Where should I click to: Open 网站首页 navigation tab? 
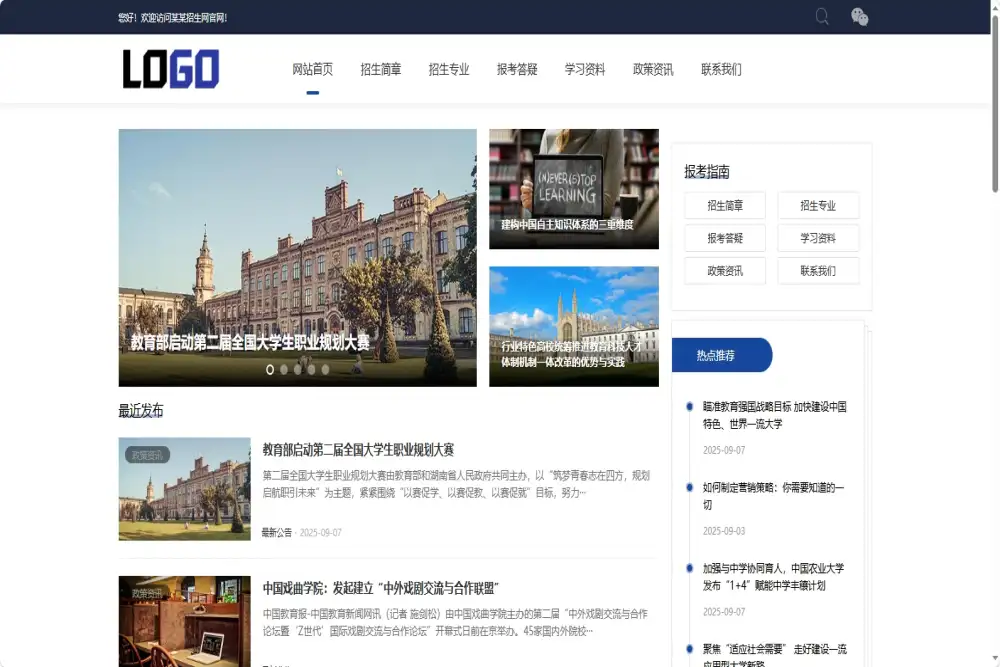(312, 70)
